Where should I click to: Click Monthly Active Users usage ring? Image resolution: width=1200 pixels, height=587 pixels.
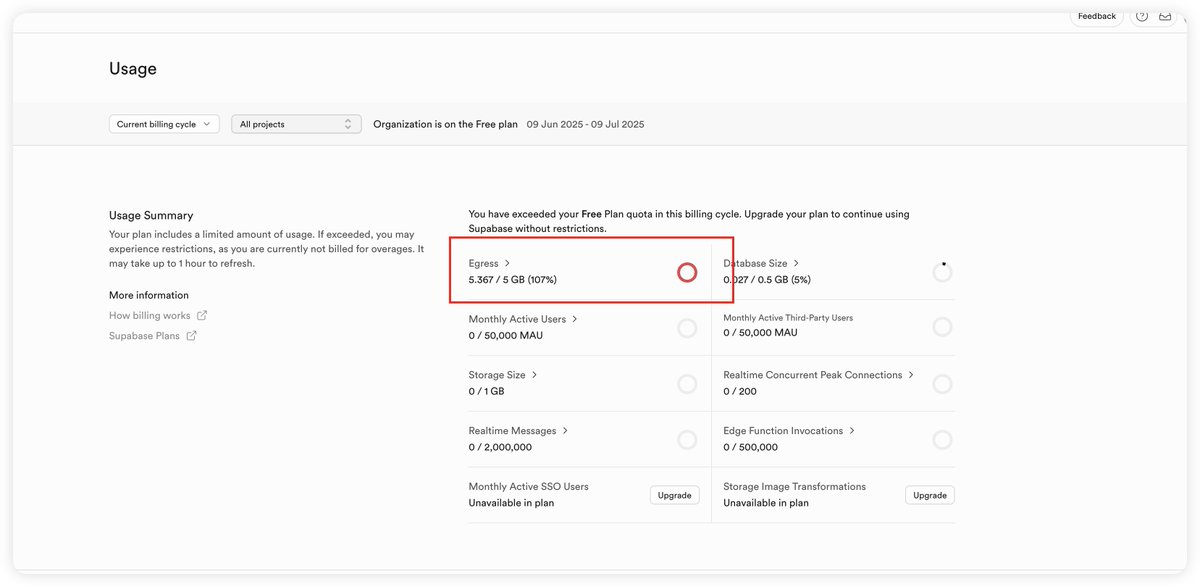point(687,327)
